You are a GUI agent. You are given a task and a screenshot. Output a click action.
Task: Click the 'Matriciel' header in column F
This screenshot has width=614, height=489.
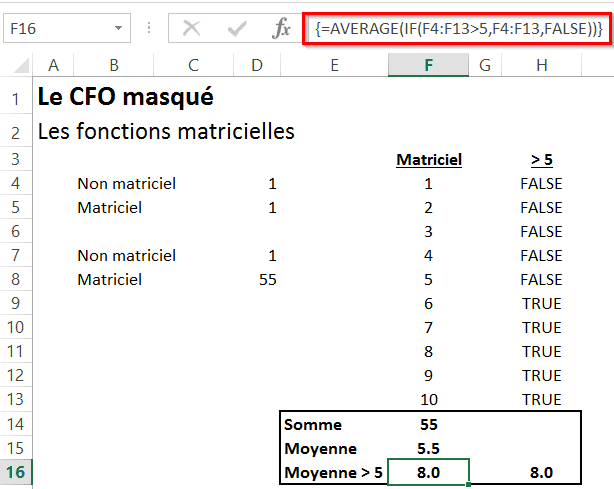[428, 159]
